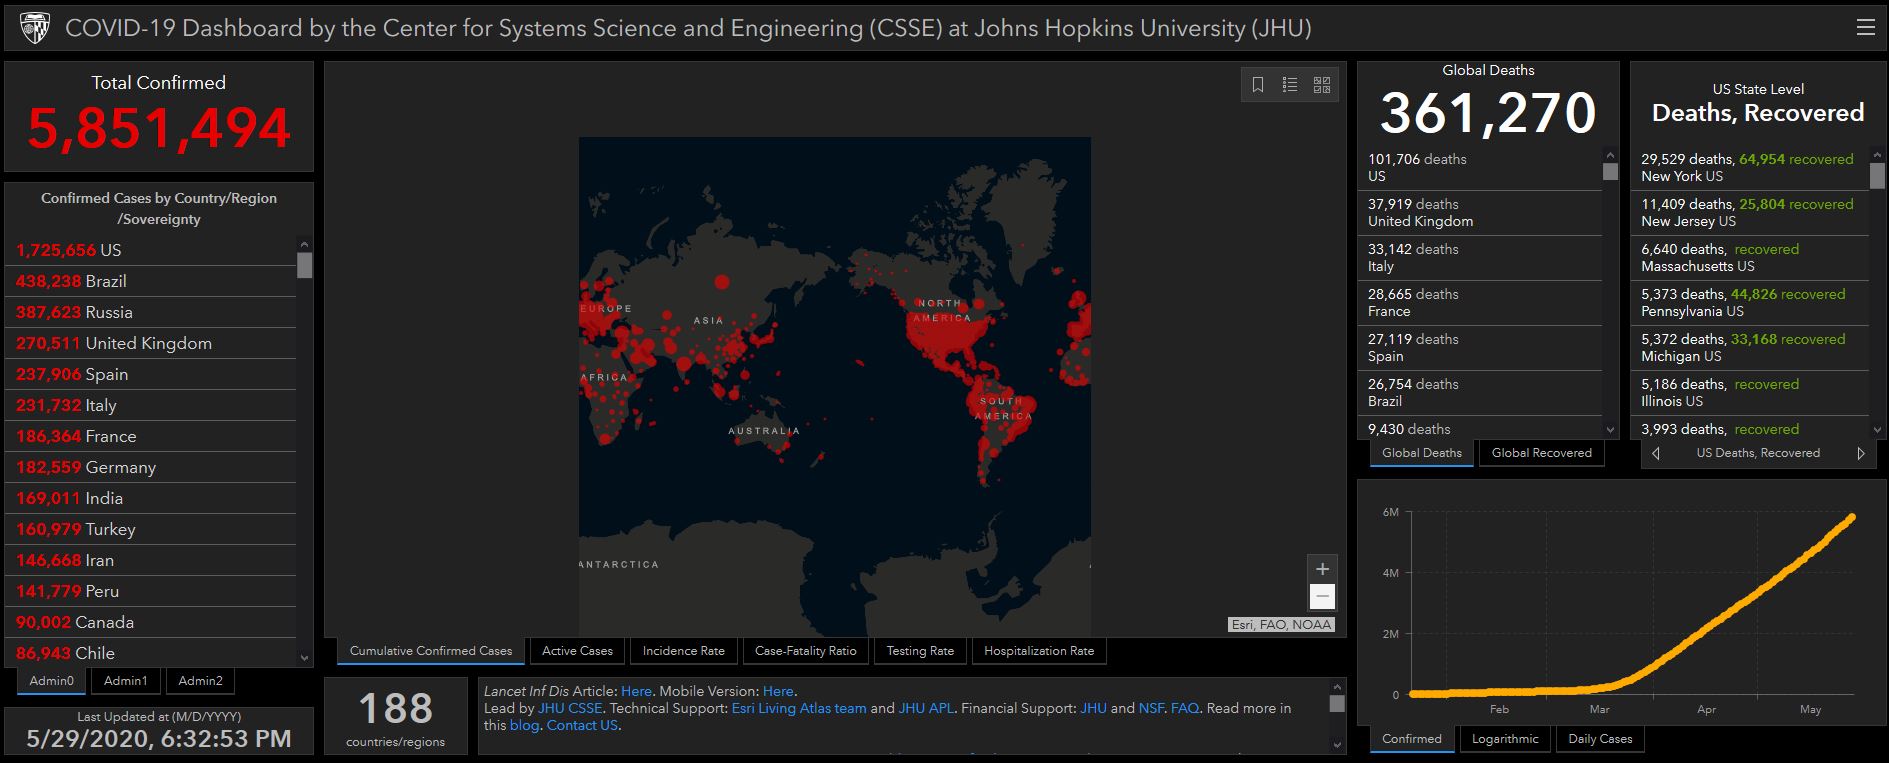Switch to the Cumulative Confirmed Cases map tab
This screenshot has height=763, width=1889.
click(x=431, y=651)
